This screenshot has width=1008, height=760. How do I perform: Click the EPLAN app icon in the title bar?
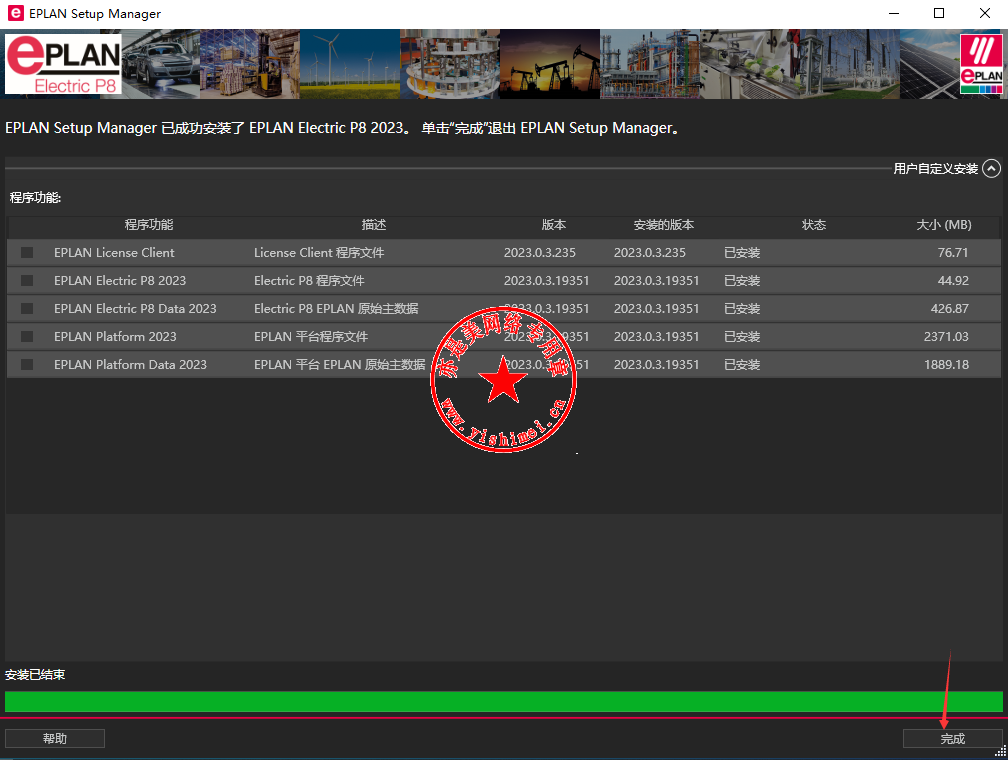[x=15, y=13]
